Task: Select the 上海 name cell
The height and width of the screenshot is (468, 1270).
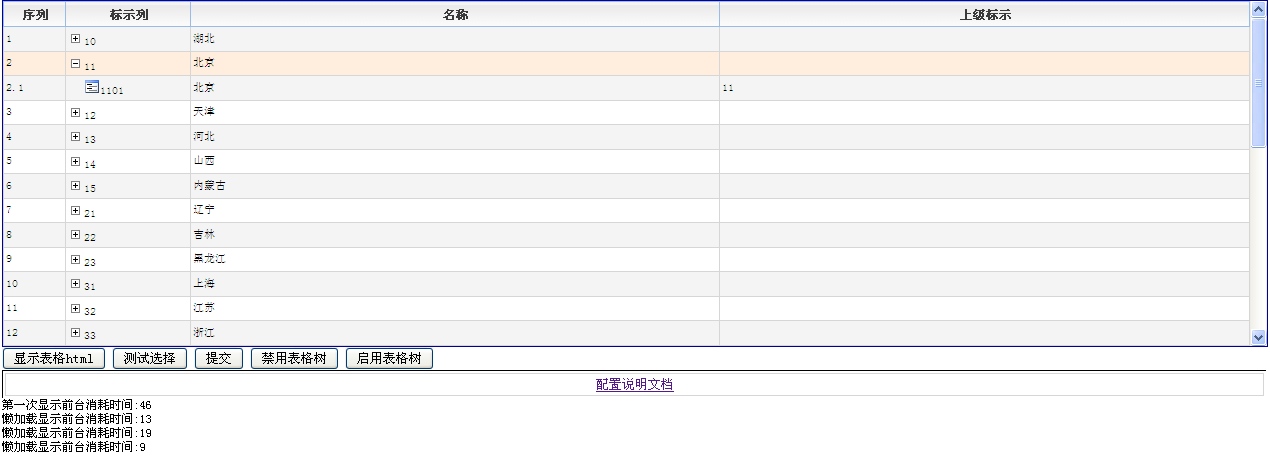Action: (455, 284)
